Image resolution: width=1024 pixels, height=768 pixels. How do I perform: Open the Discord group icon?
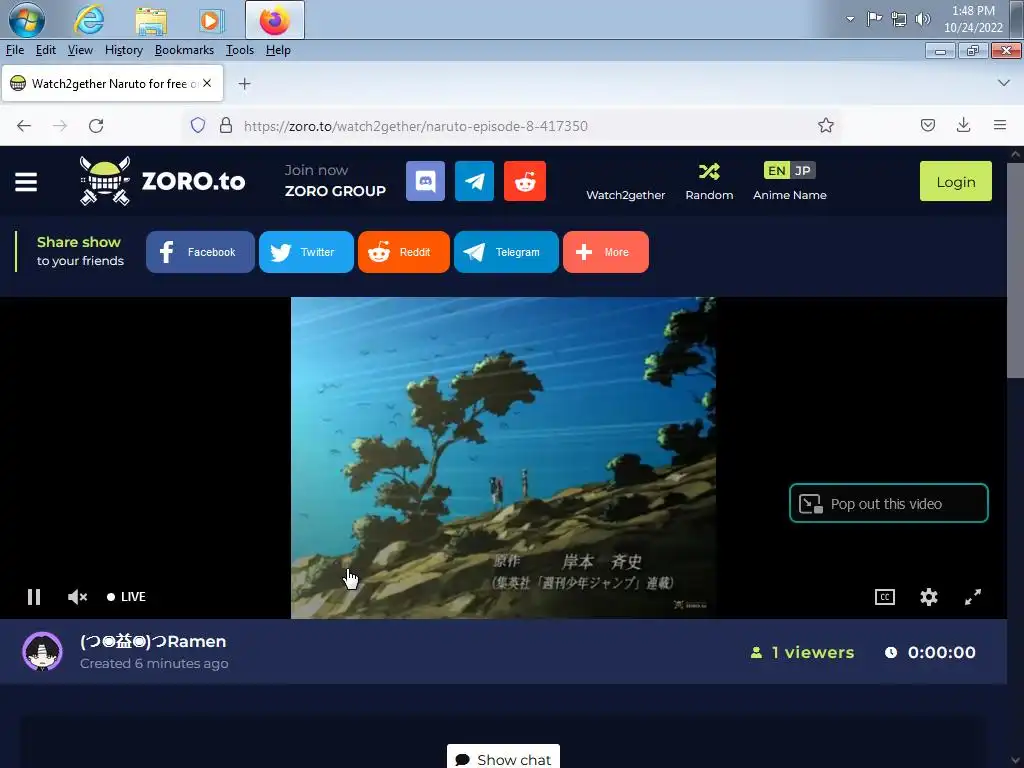425,181
